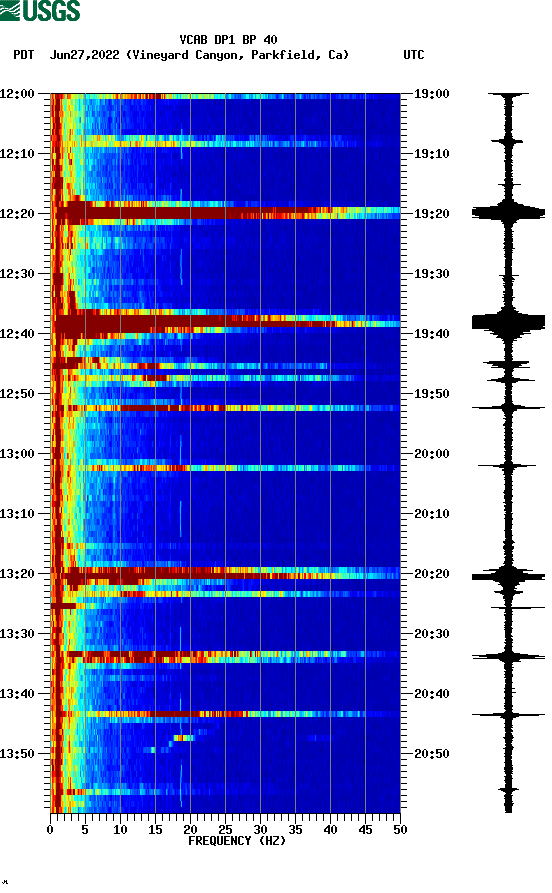Click the 15 Hz frequency axis label
This screenshot has height=893, width=552.
coord(155,830)
